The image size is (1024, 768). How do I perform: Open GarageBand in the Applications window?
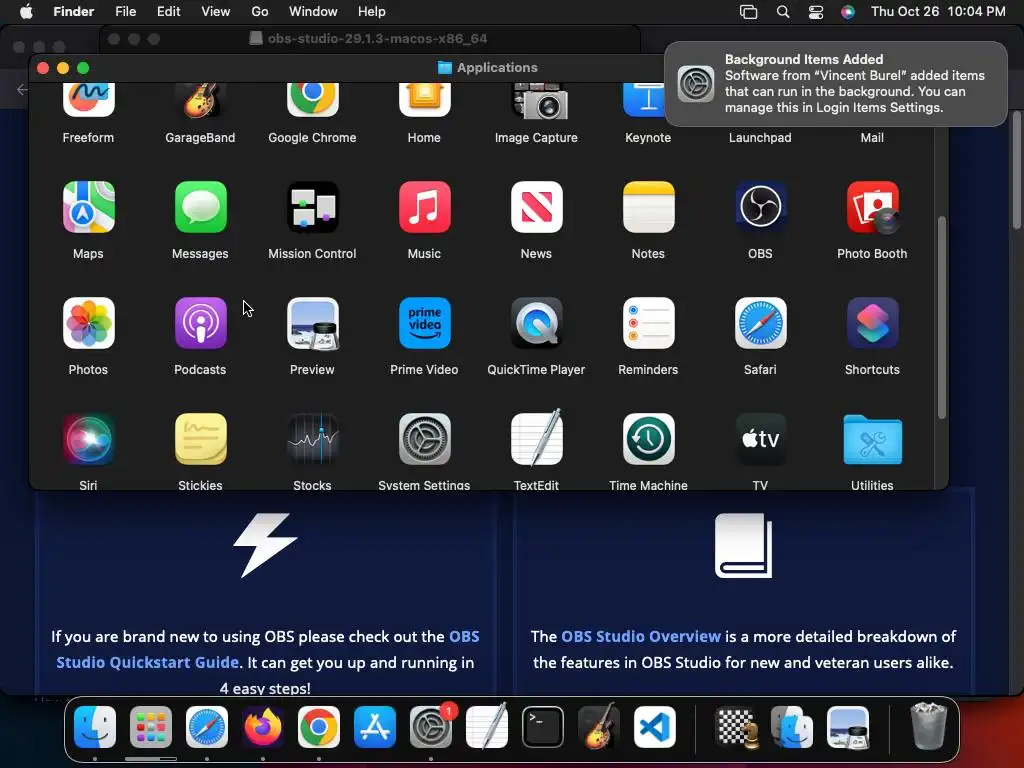200,101
